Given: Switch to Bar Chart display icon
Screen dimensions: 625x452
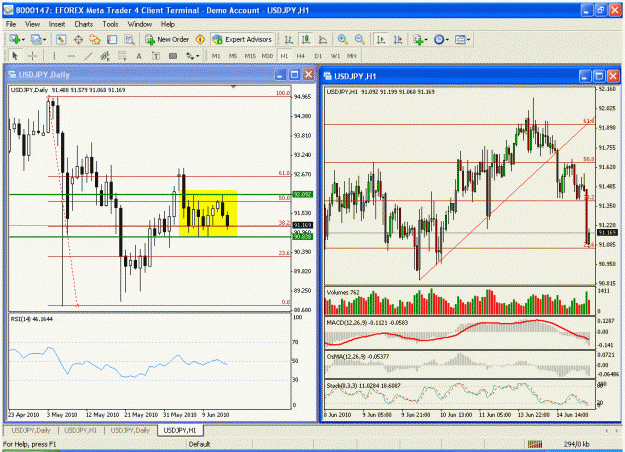Looking at the screenshot, I should (x=289, y=39).
